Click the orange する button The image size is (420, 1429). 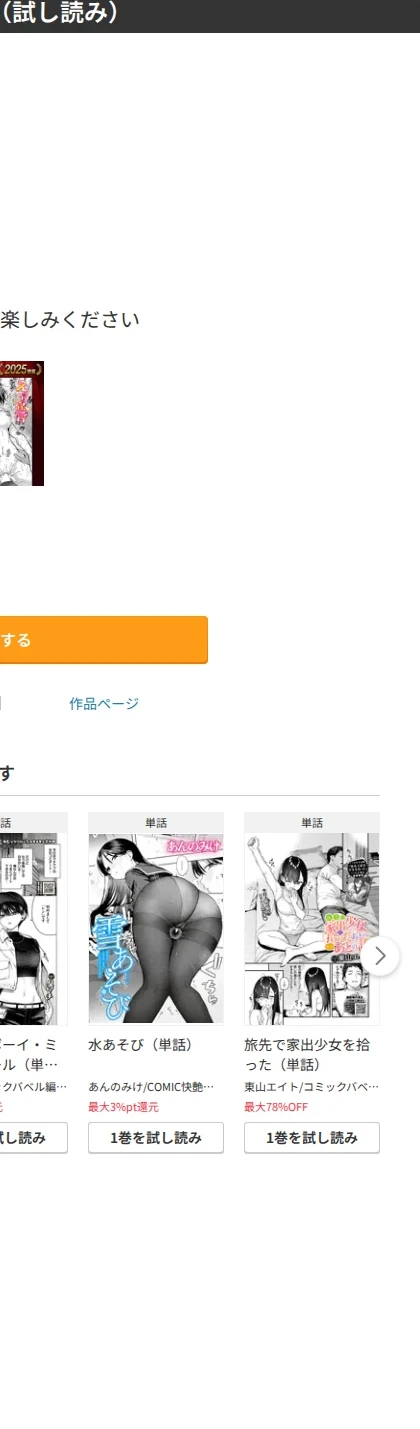(x=104, y=640)
